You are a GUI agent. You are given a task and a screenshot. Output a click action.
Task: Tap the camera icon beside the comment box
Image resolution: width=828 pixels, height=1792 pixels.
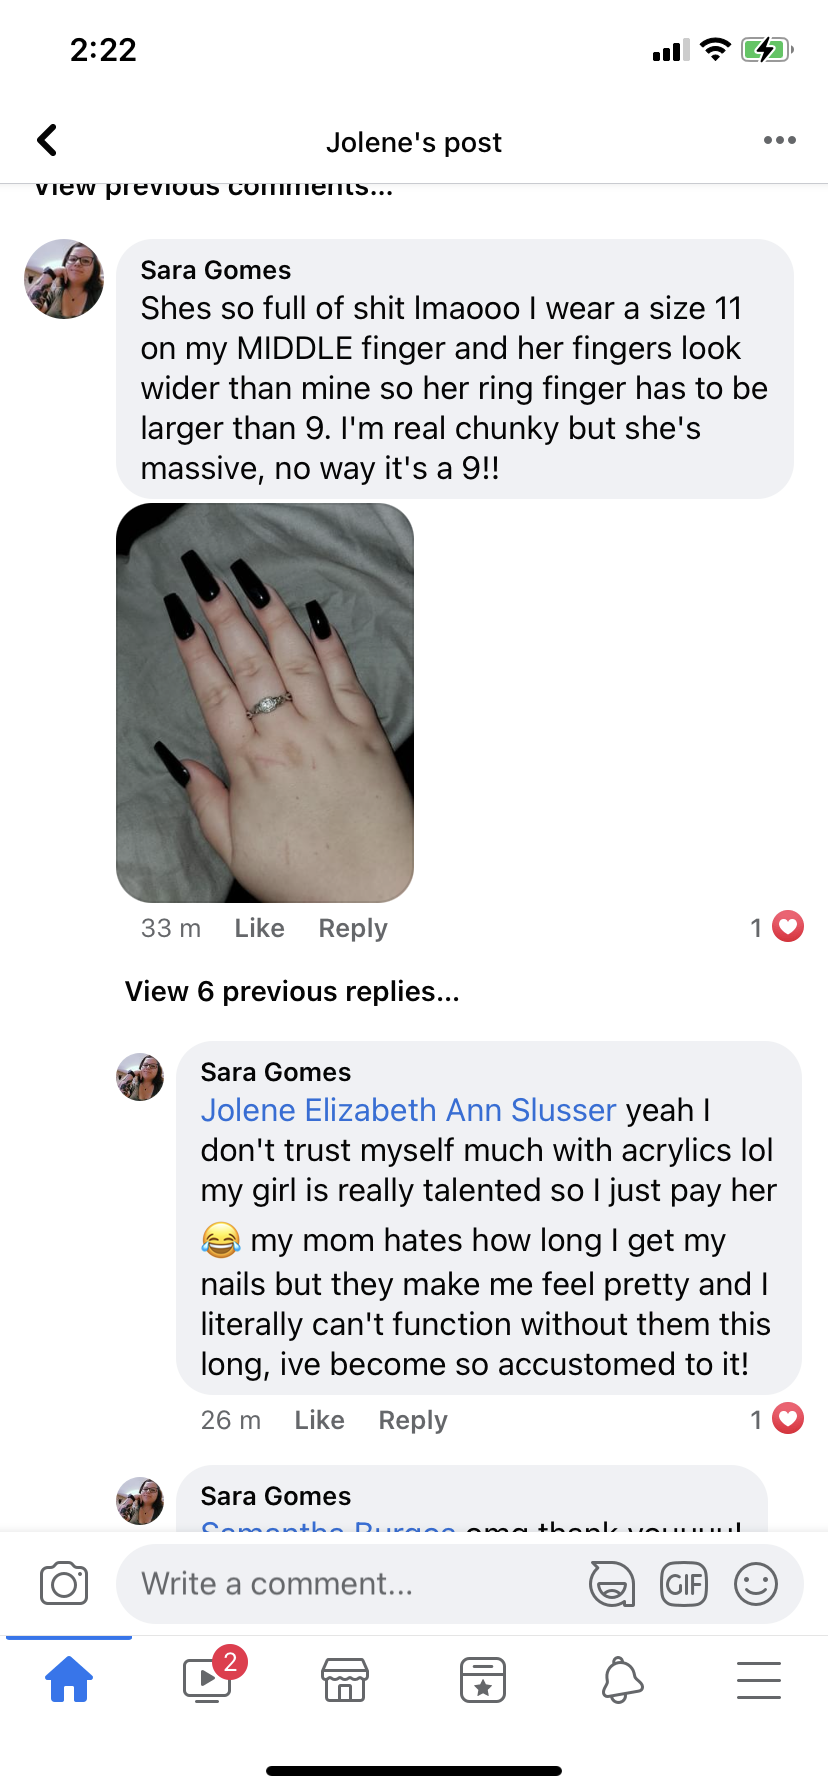click(64, 1584)
